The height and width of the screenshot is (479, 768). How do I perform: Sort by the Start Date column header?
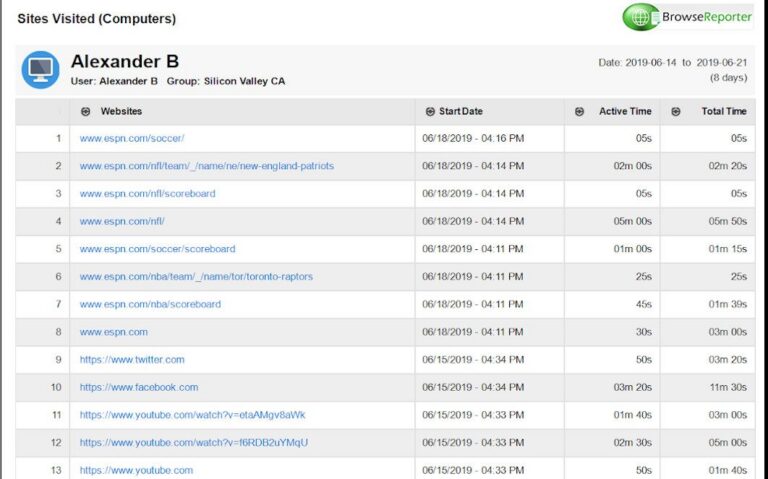coord(461,112)
